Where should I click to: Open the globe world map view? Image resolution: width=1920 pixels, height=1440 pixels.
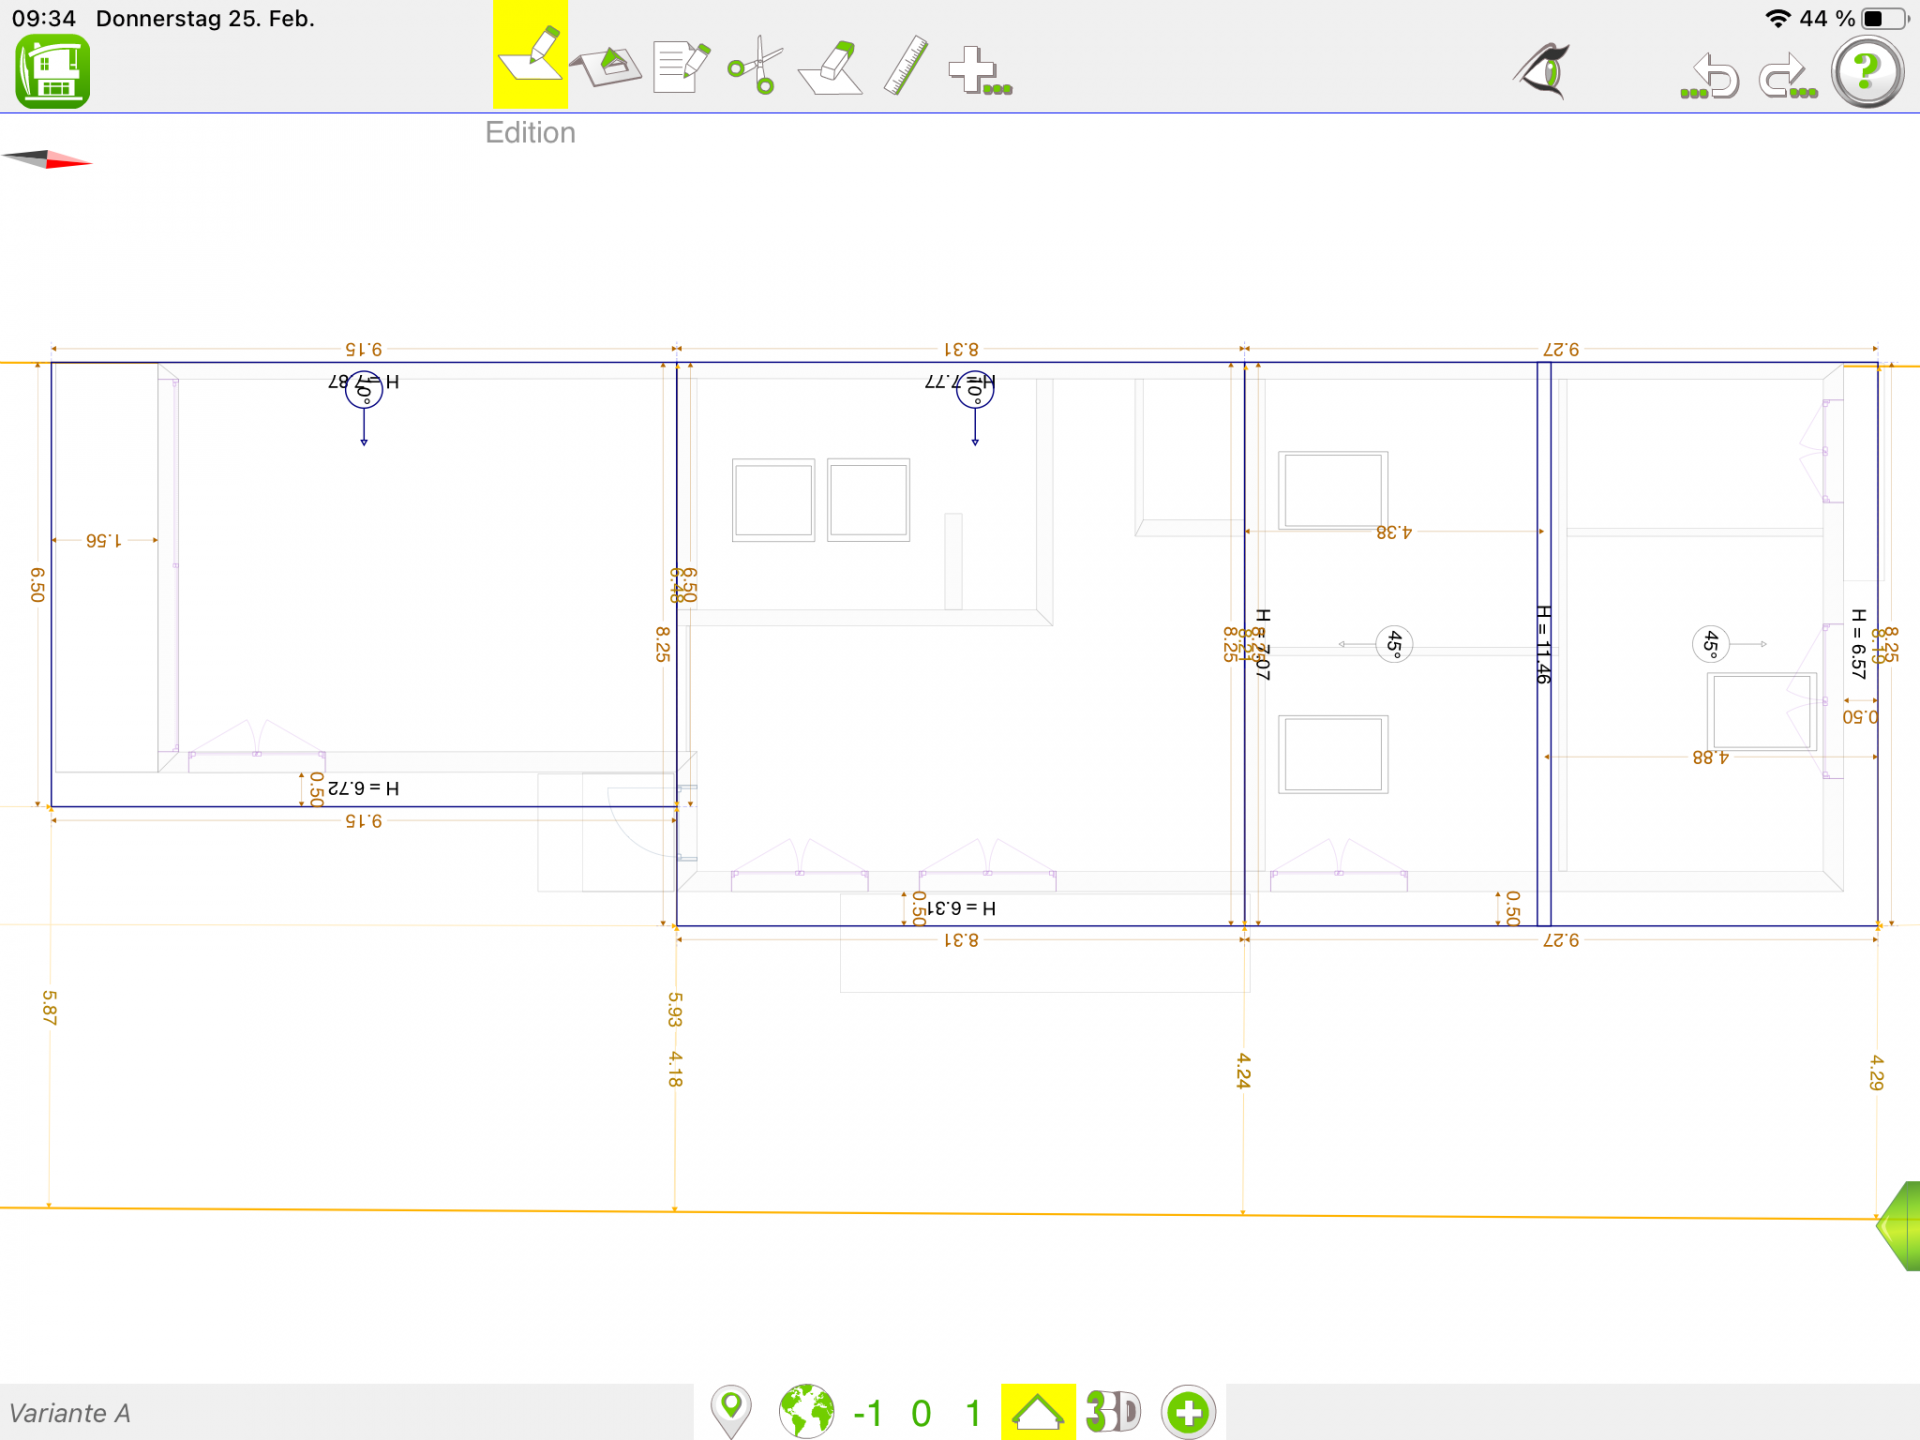coord(806,1412)
